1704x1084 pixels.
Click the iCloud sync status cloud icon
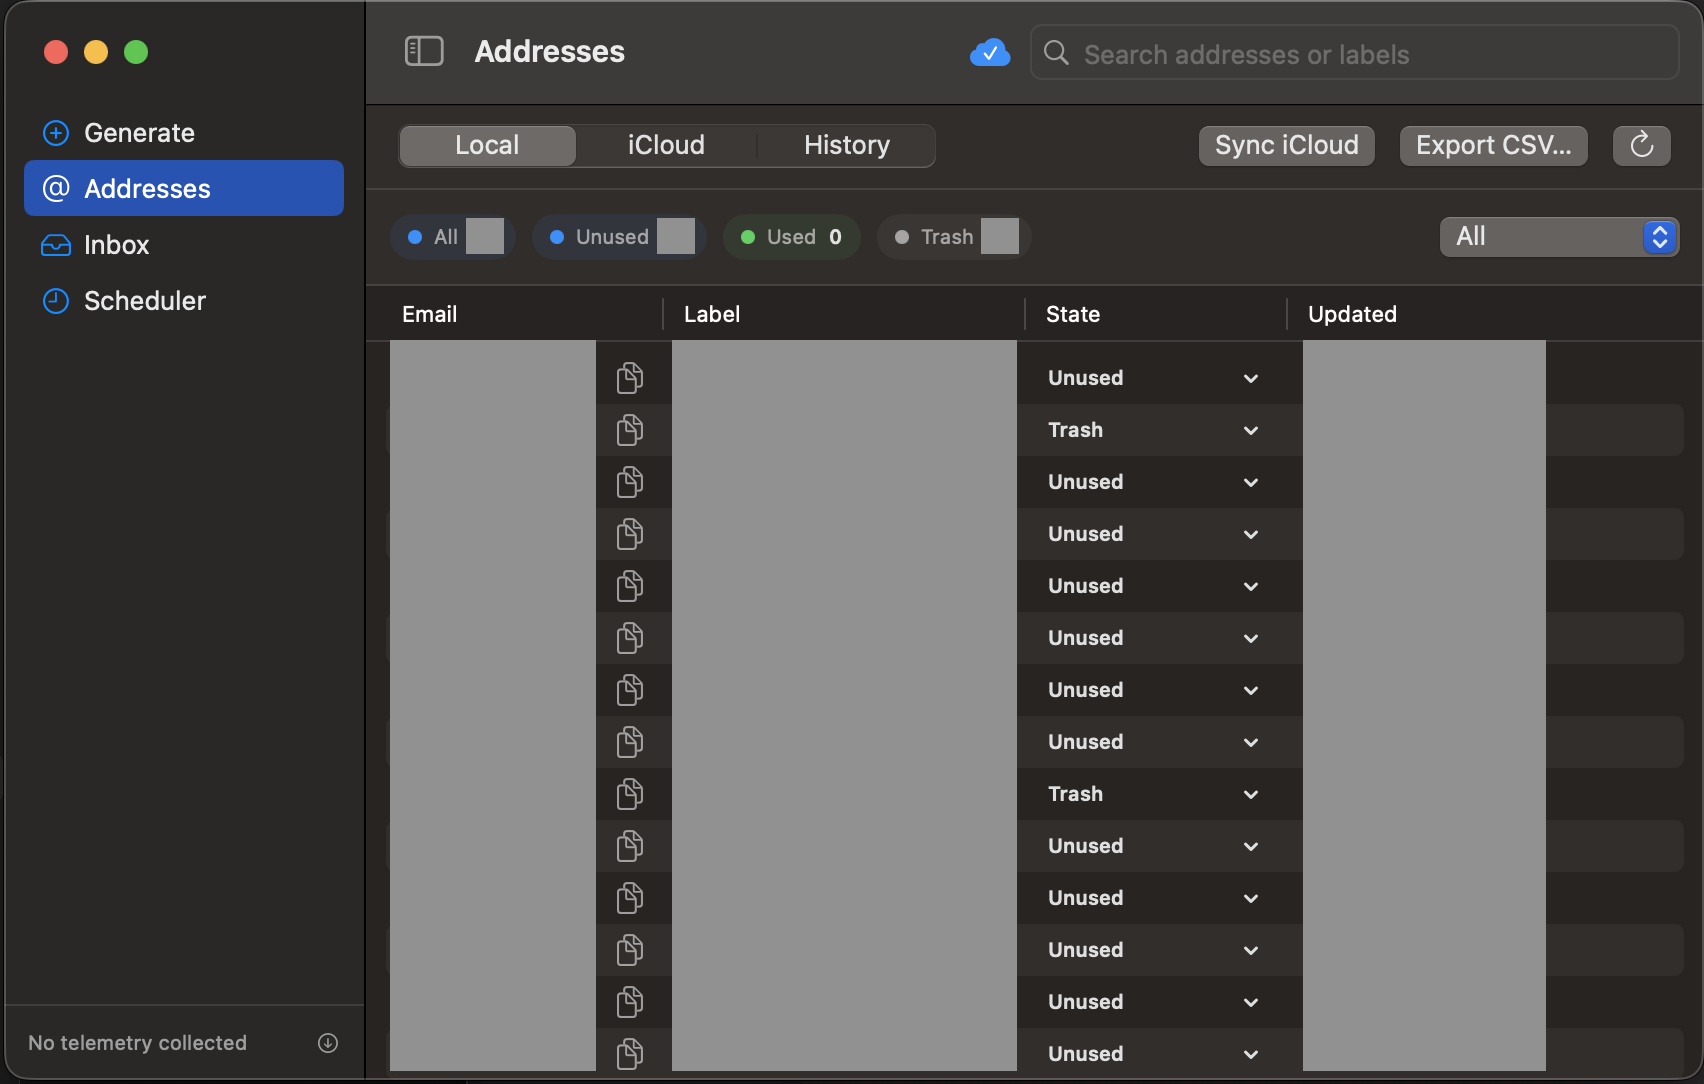pyautogui.click(x=990, y=52)
